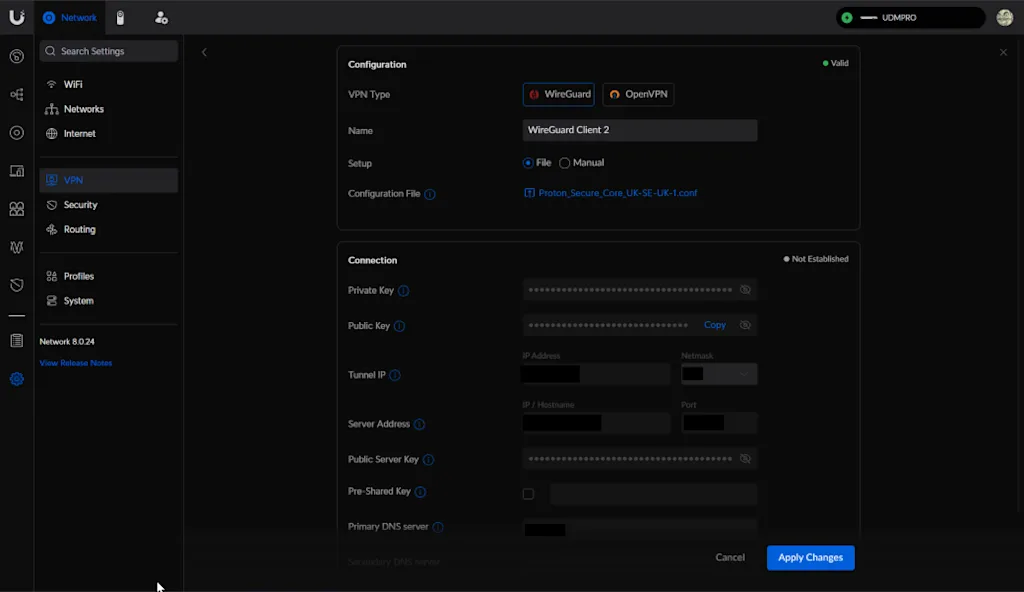Viewport: 1024px width, 592px height.
Task: Click the Search Settings field
Action: point(108,51)
